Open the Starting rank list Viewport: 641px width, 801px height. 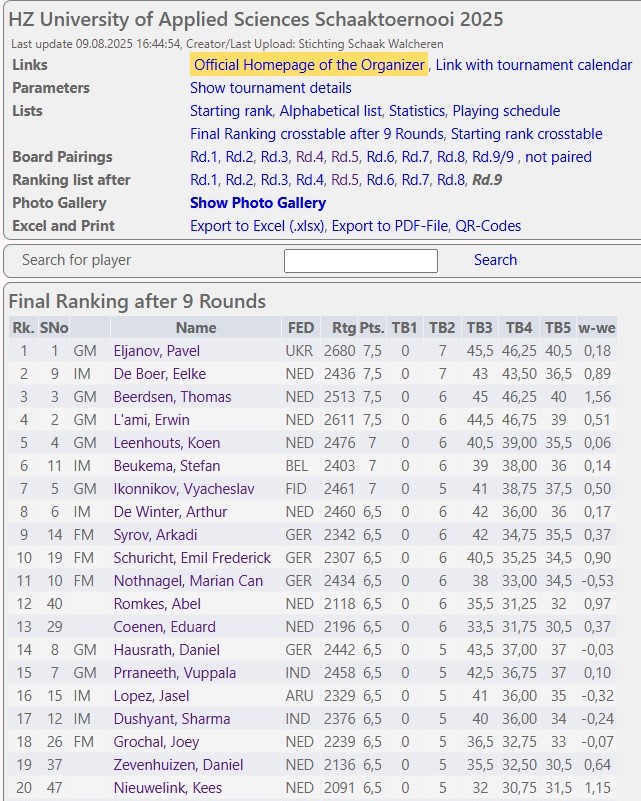(230, 111)
